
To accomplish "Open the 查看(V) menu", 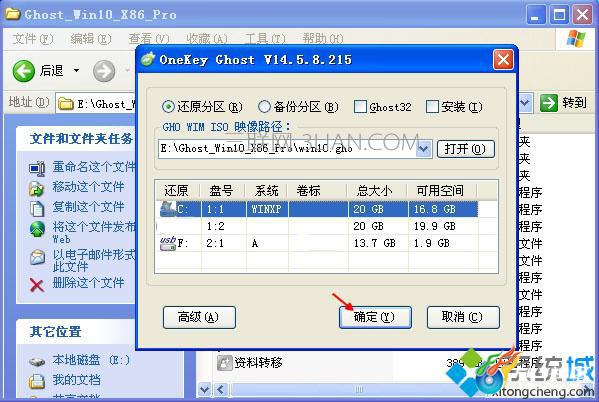I will click(149, 39).
